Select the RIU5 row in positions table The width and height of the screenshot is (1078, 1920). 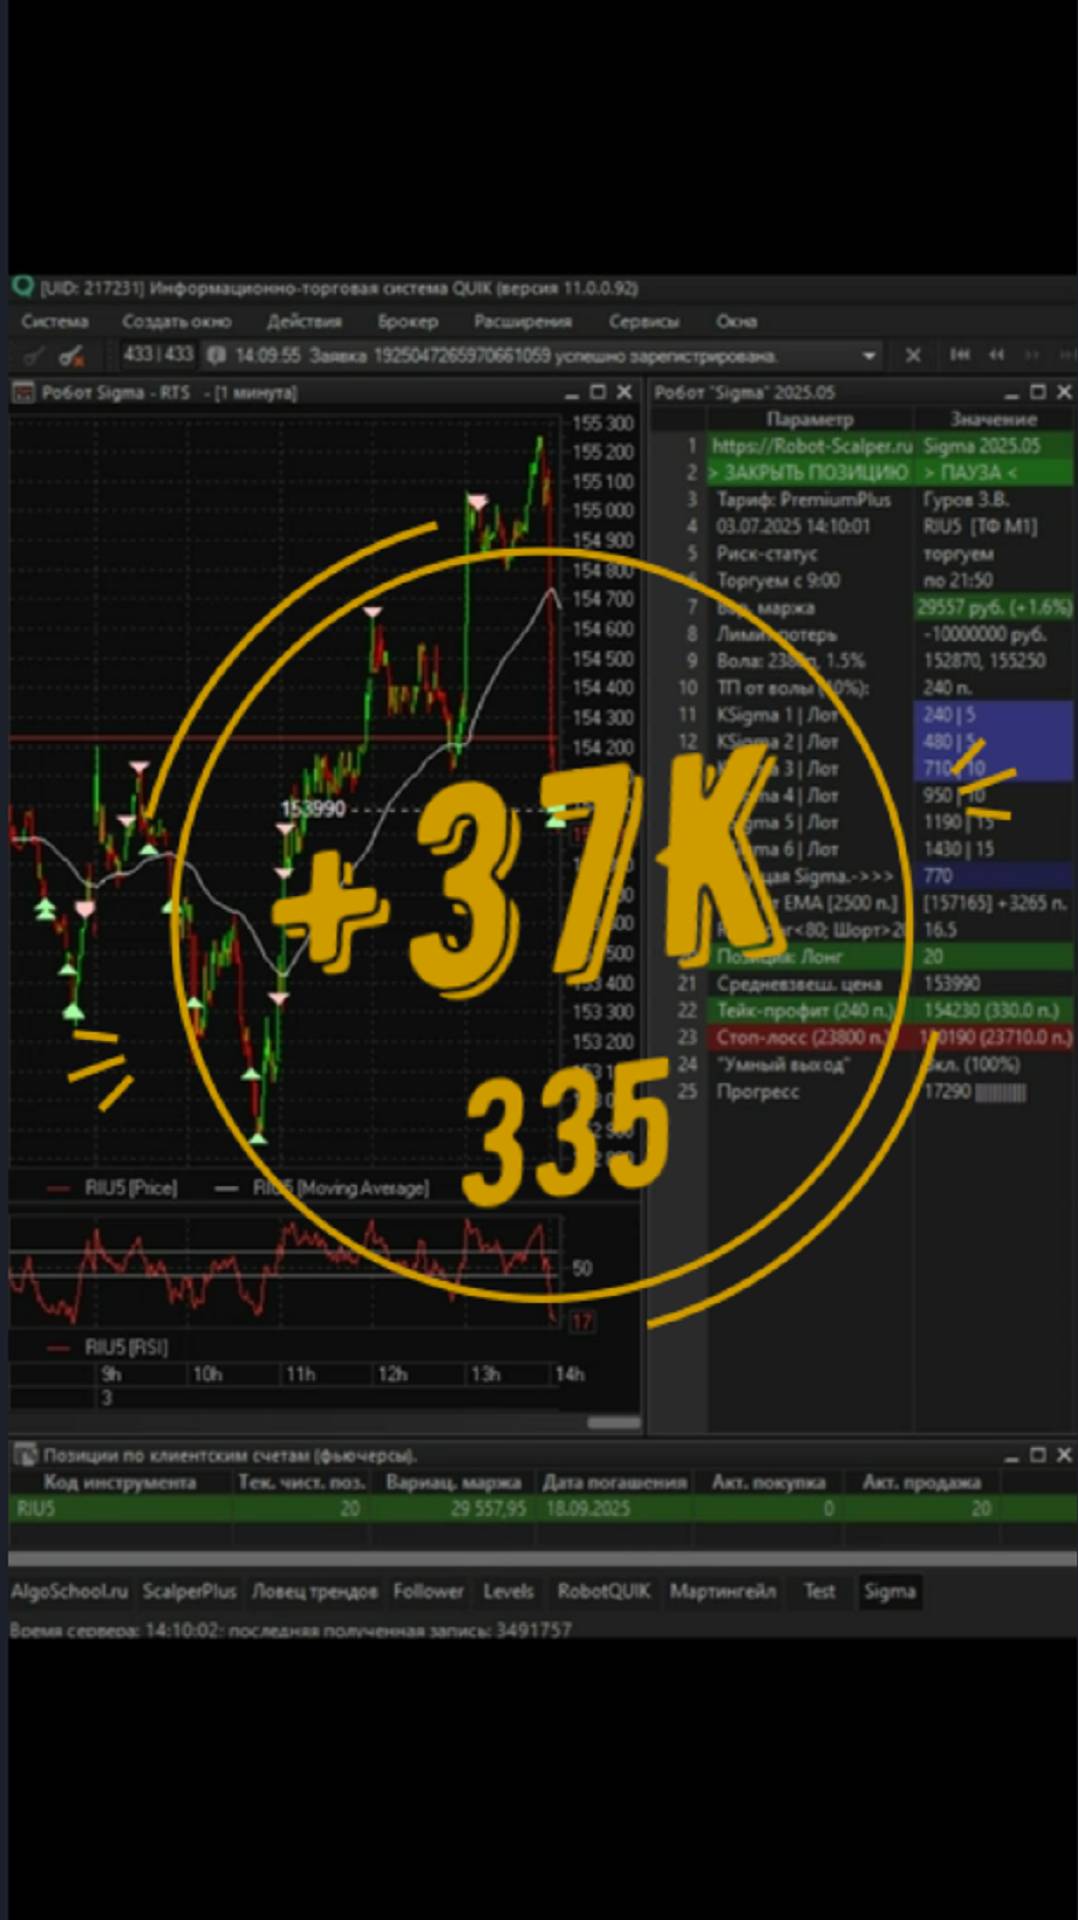coord(542,1508)
